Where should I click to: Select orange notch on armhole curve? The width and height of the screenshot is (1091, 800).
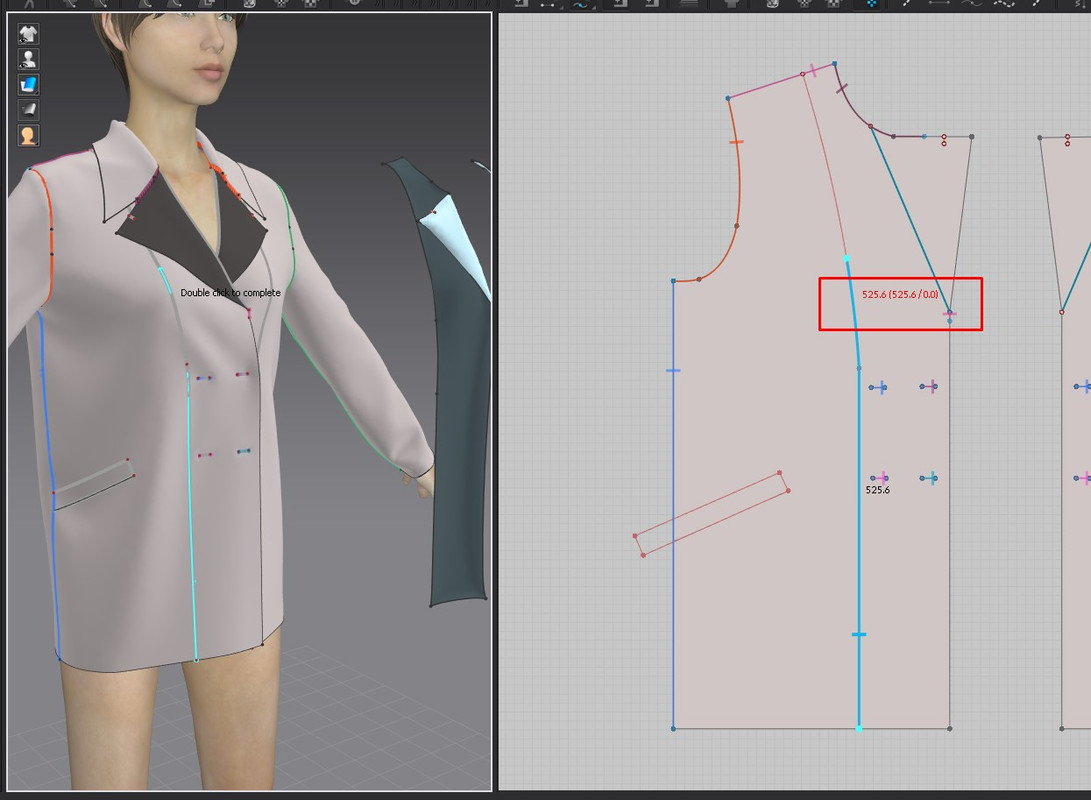coord(736,142)
